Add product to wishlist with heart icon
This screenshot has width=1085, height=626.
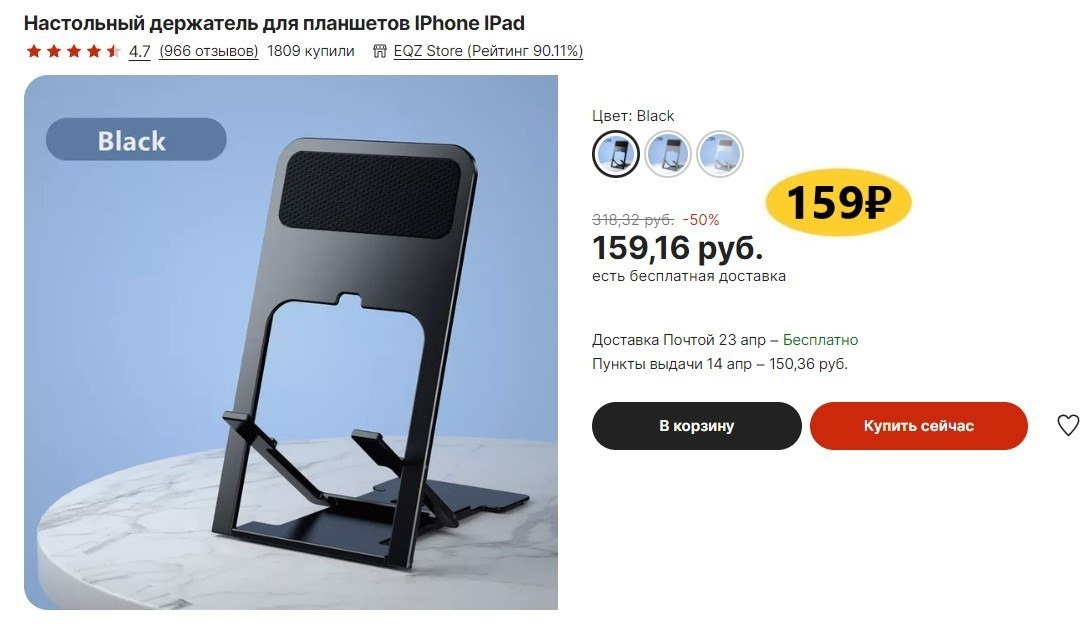(x=1068, y=425)
